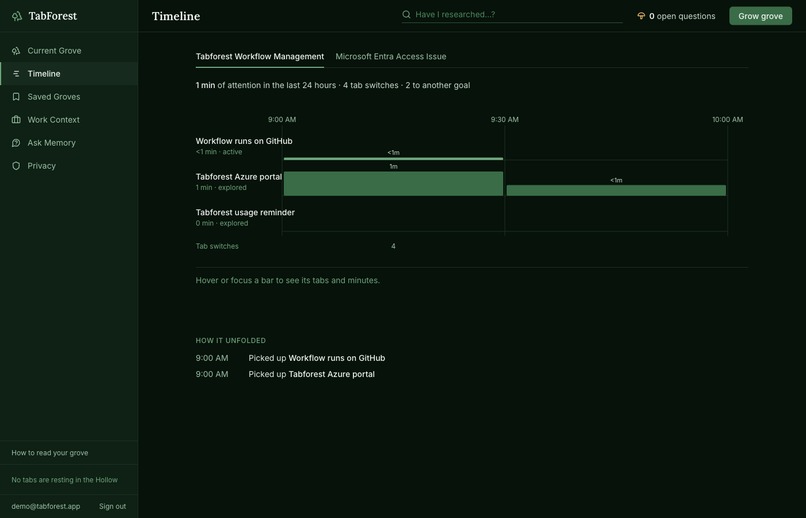Open Ask Memory
Image resolution: width=806 pixels, height=518 pixels.
tap(69, 143)
